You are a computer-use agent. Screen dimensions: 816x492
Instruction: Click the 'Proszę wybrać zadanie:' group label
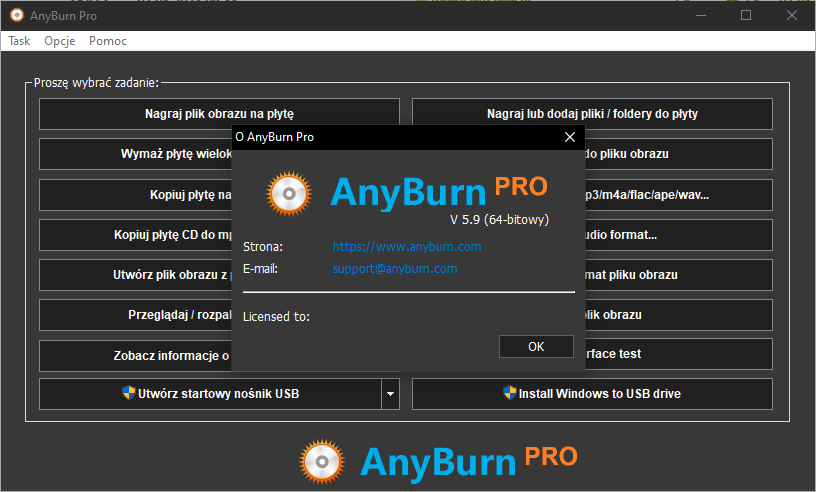coord(96,83)
